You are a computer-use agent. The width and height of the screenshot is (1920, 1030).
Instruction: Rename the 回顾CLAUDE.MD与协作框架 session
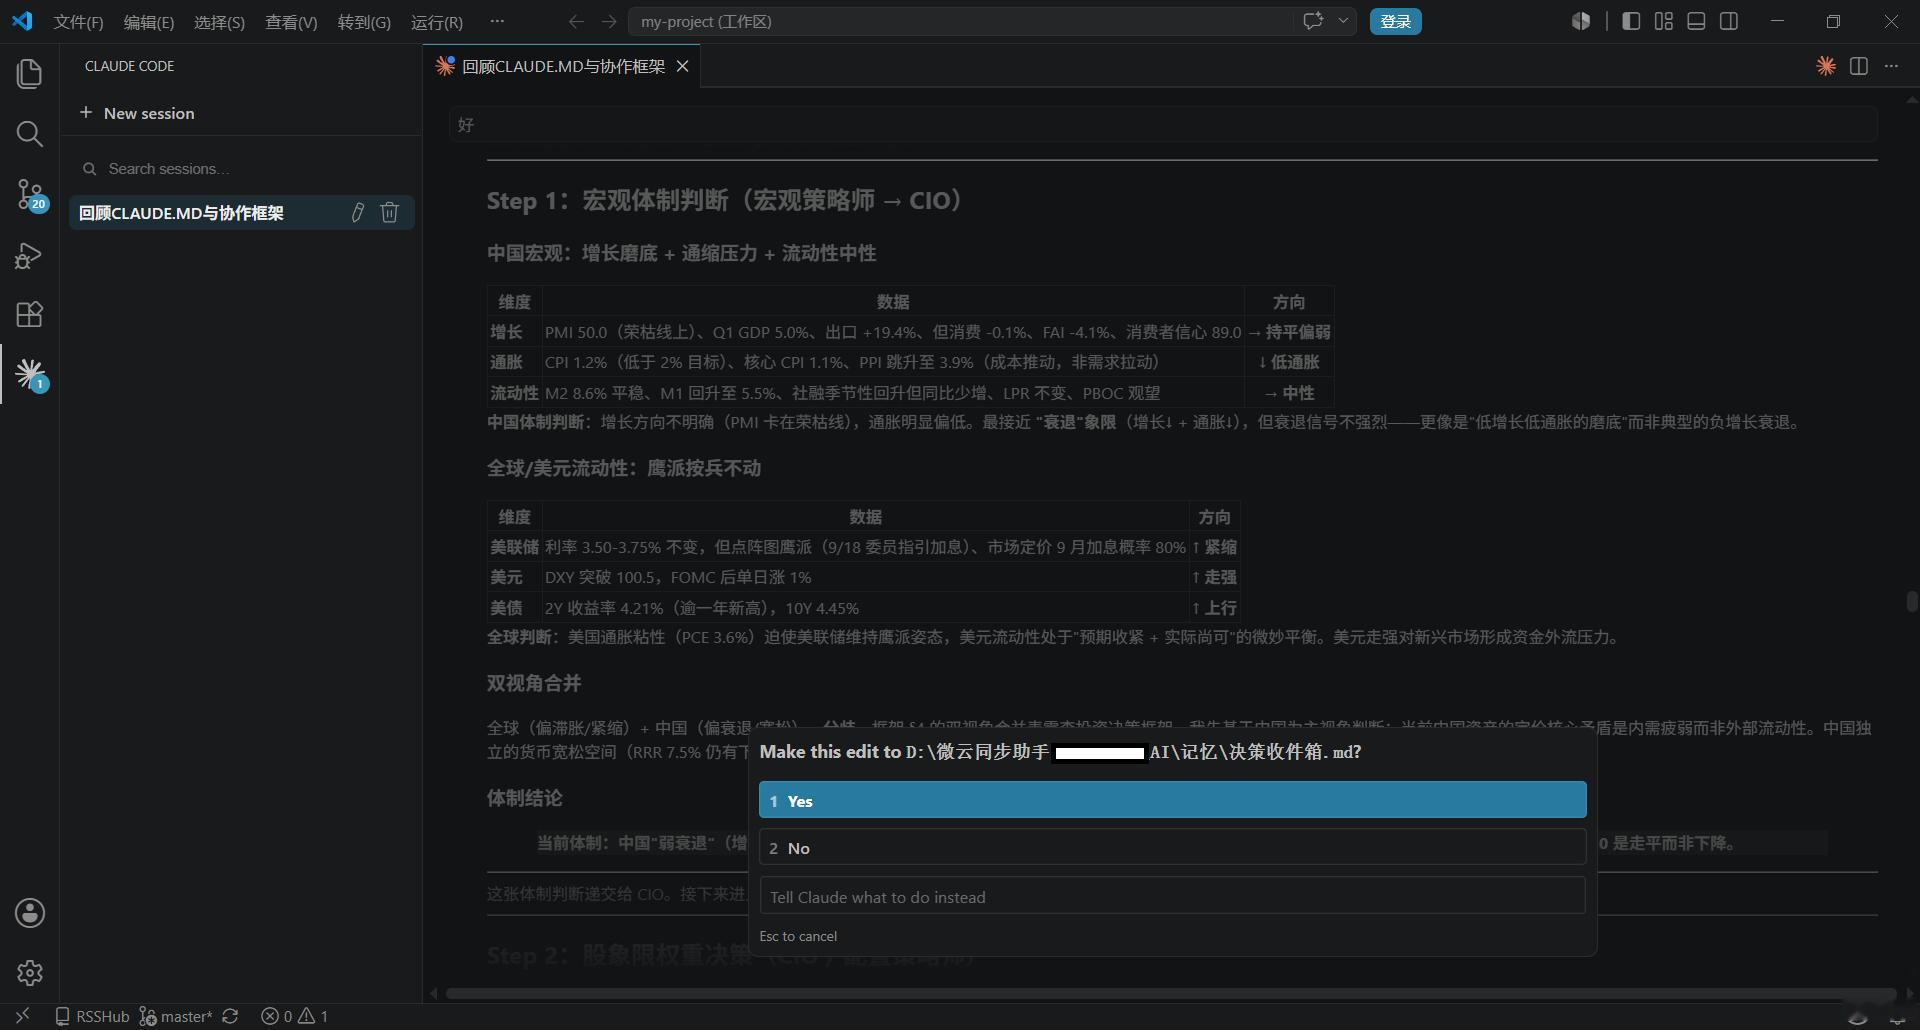click(358, 212)
